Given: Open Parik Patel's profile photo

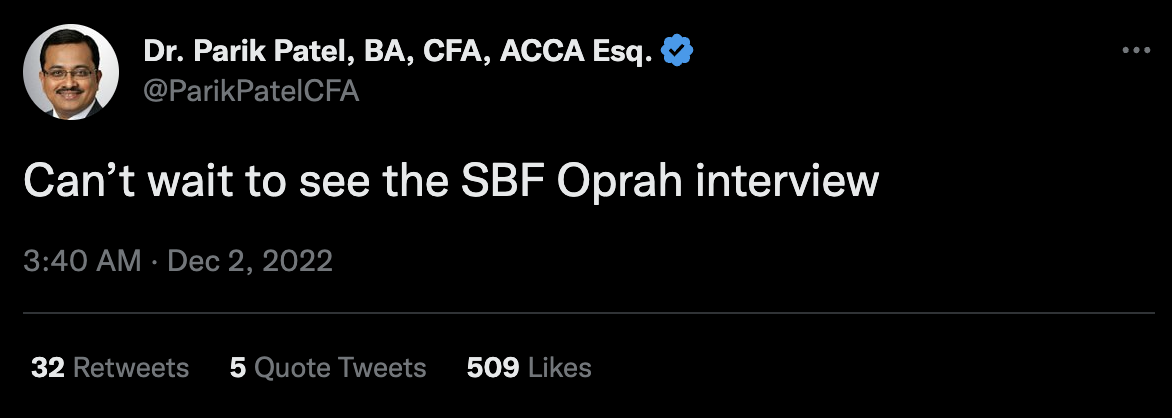Looking at the screenshot, I should (x=71, y=72).
